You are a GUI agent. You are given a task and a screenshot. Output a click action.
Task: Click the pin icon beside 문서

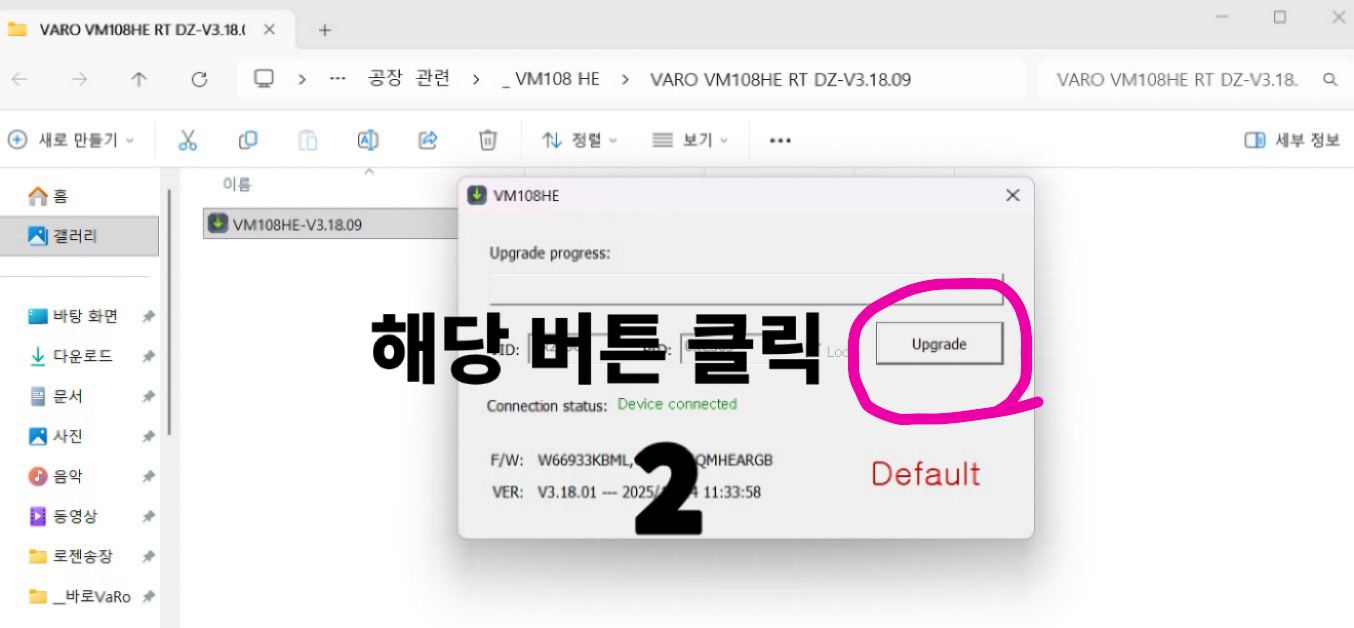pyautogui.click(x=148, y=396)
